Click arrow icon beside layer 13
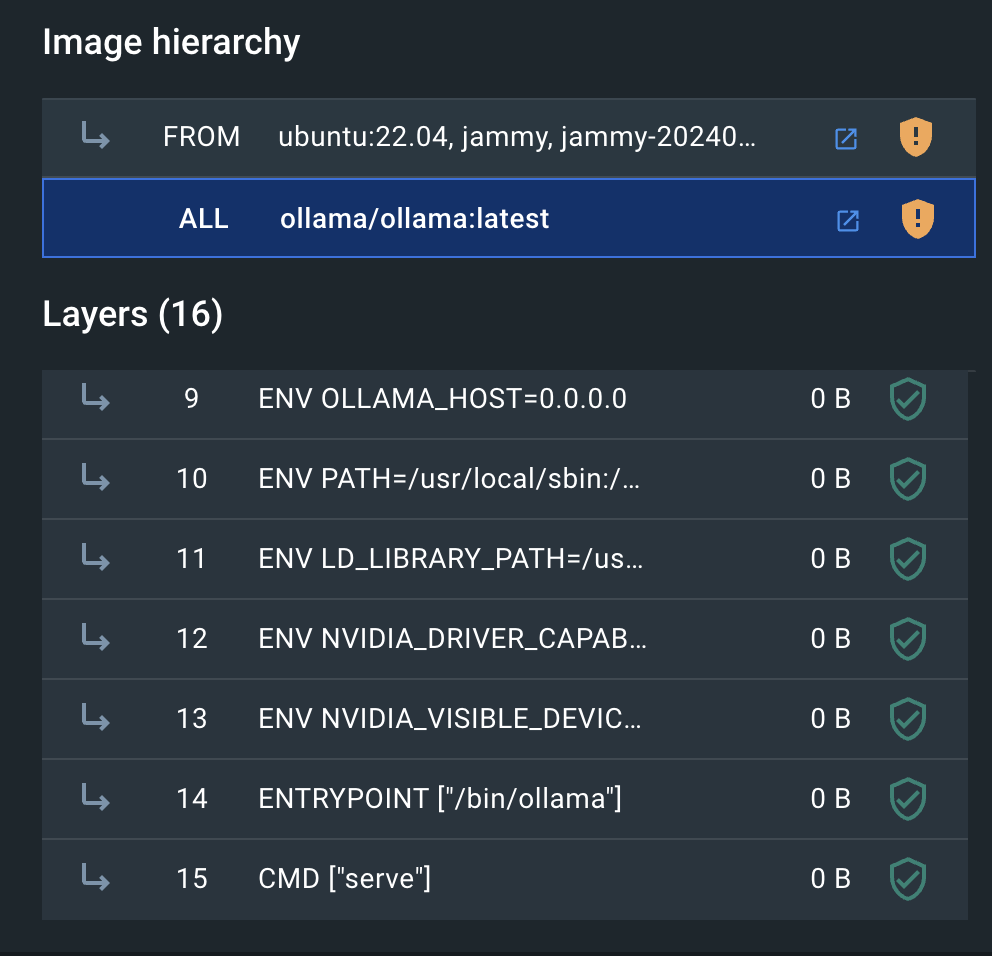 coord(96,717)
